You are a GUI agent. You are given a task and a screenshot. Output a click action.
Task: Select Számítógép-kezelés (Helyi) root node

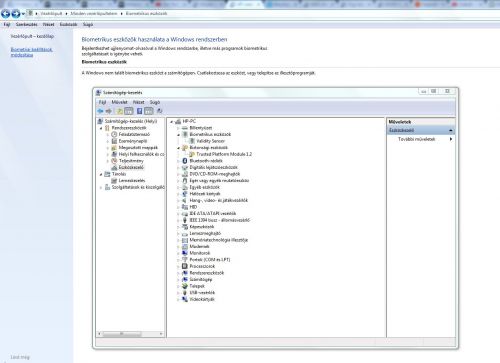131,121
